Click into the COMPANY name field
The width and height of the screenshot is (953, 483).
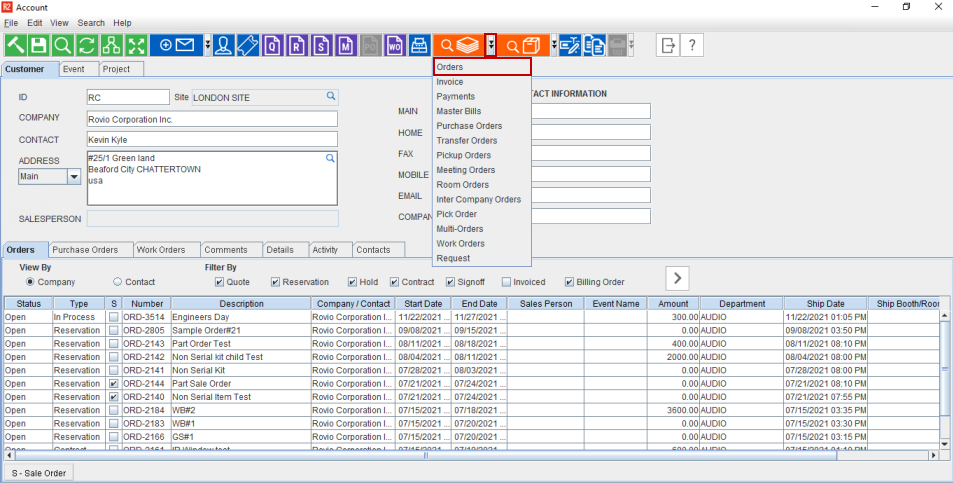[212, 119]
